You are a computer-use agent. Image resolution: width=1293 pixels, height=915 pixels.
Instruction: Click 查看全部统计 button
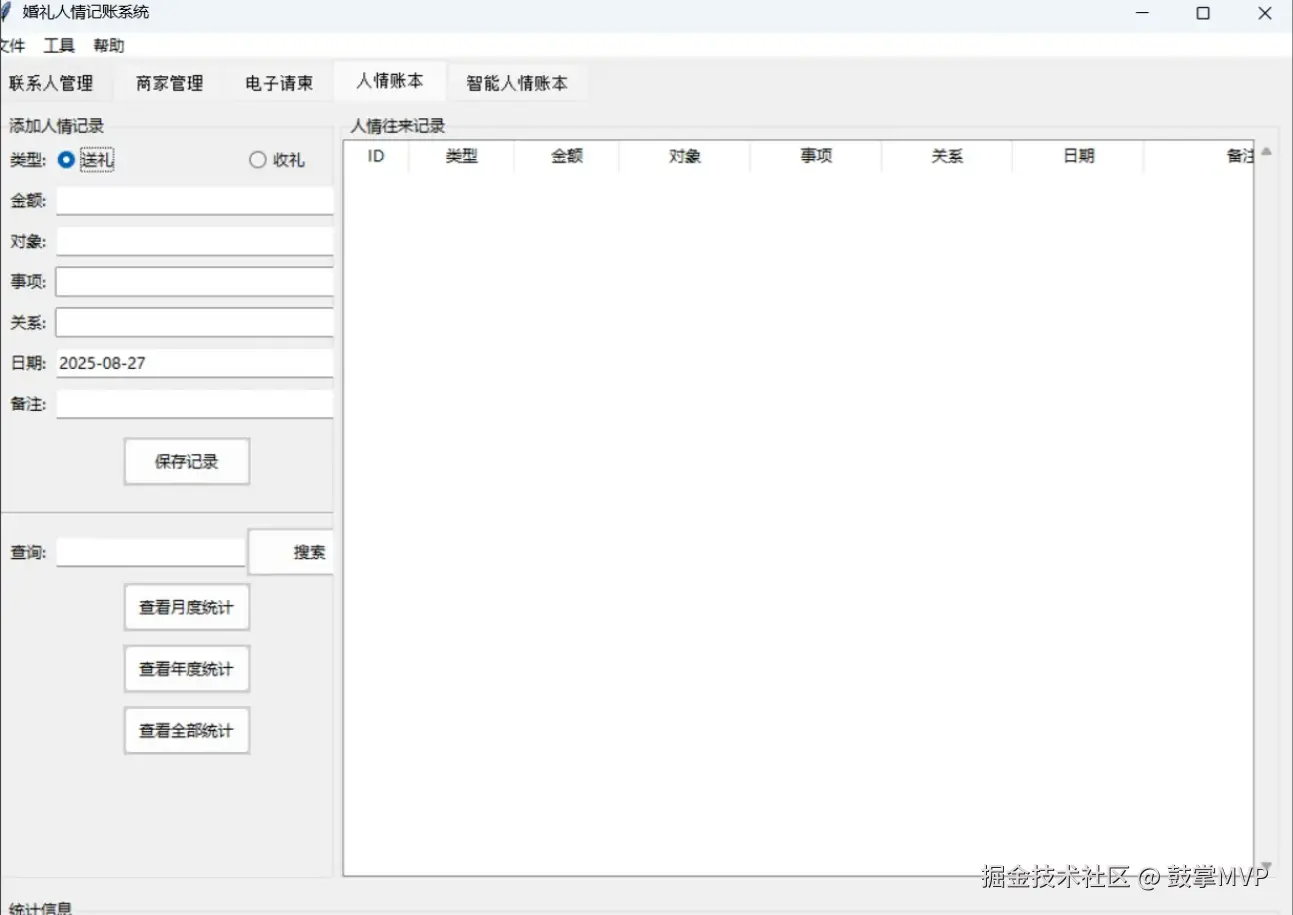point(186,730)
